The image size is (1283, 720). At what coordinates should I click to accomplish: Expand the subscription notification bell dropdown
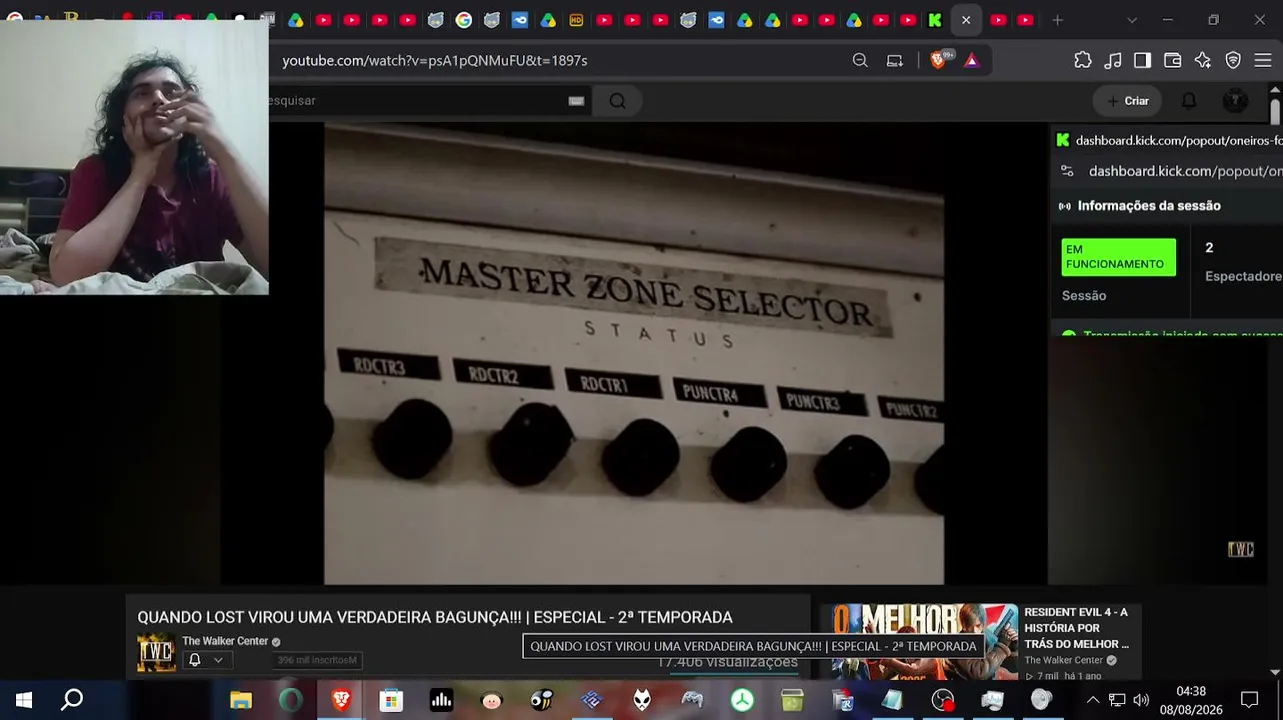[x=205, y=660]
